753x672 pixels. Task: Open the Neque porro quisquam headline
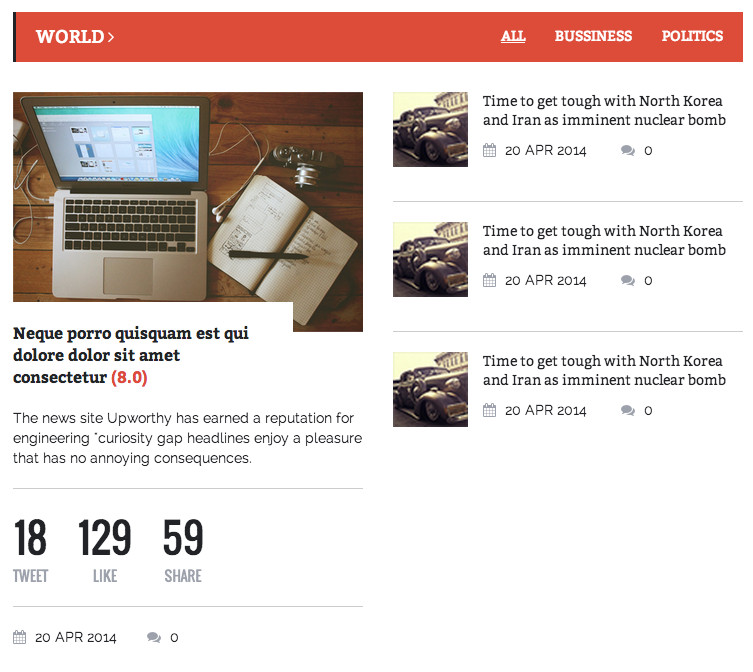(x=131, y=355)
